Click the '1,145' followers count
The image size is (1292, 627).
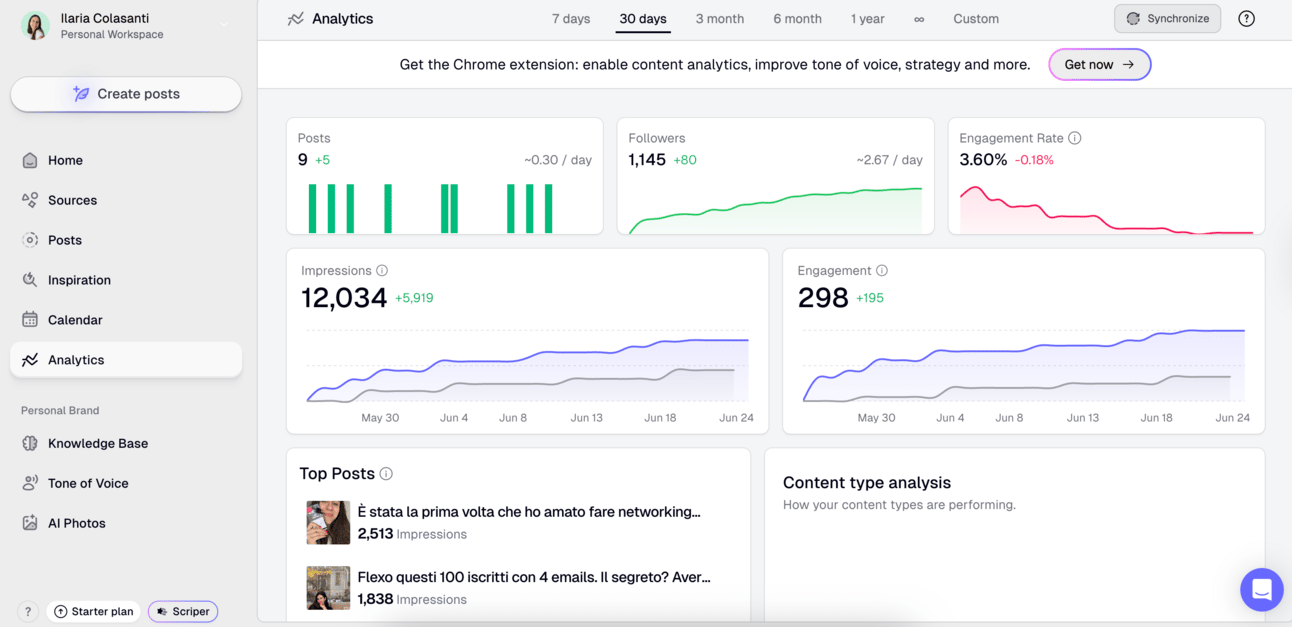[x=647, y=160]
